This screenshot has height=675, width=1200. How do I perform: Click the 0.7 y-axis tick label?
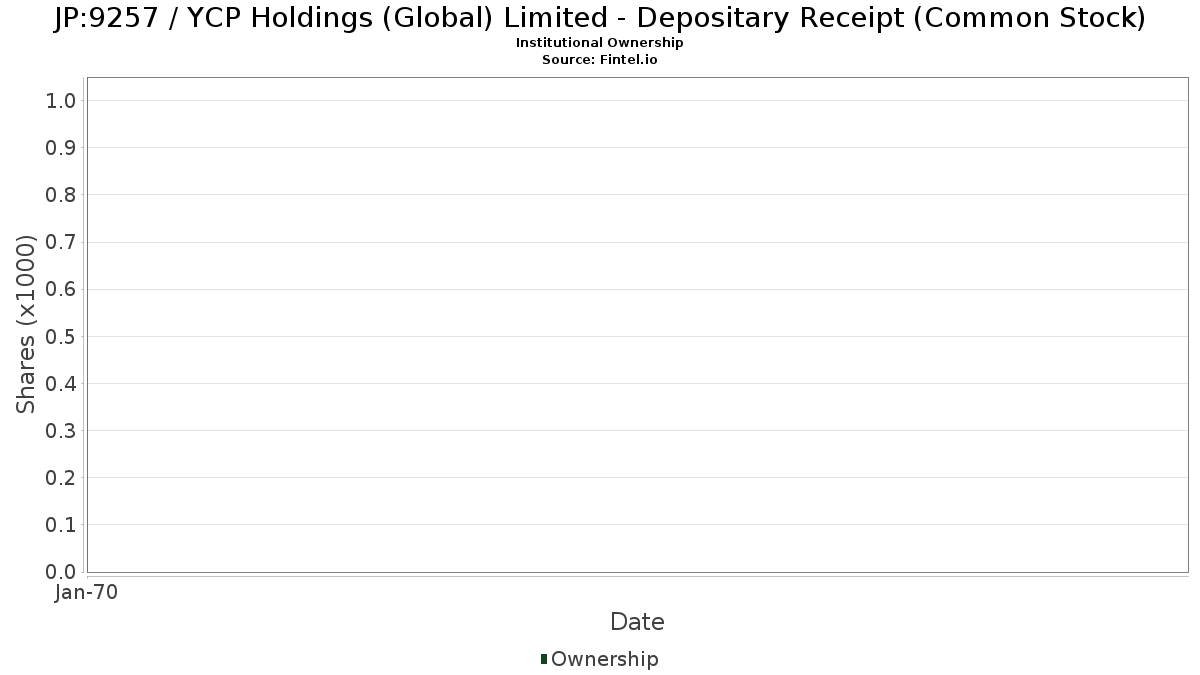point(61,242)
